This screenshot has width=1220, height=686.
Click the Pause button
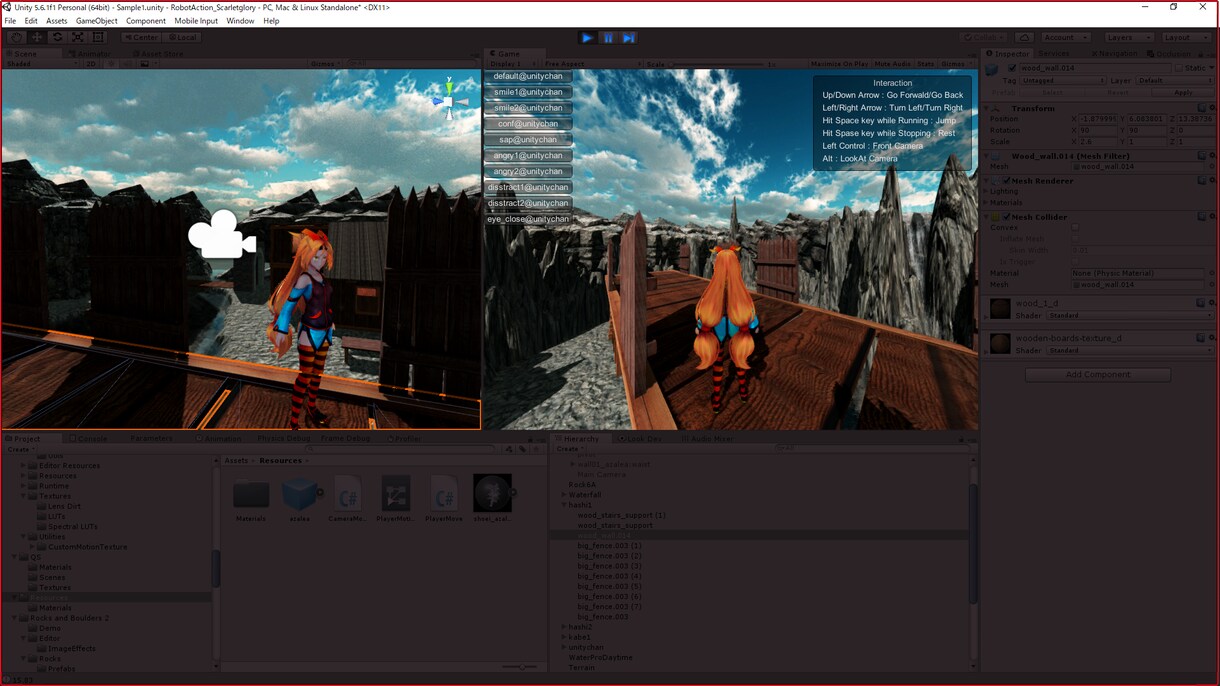[x=608, y=38]
